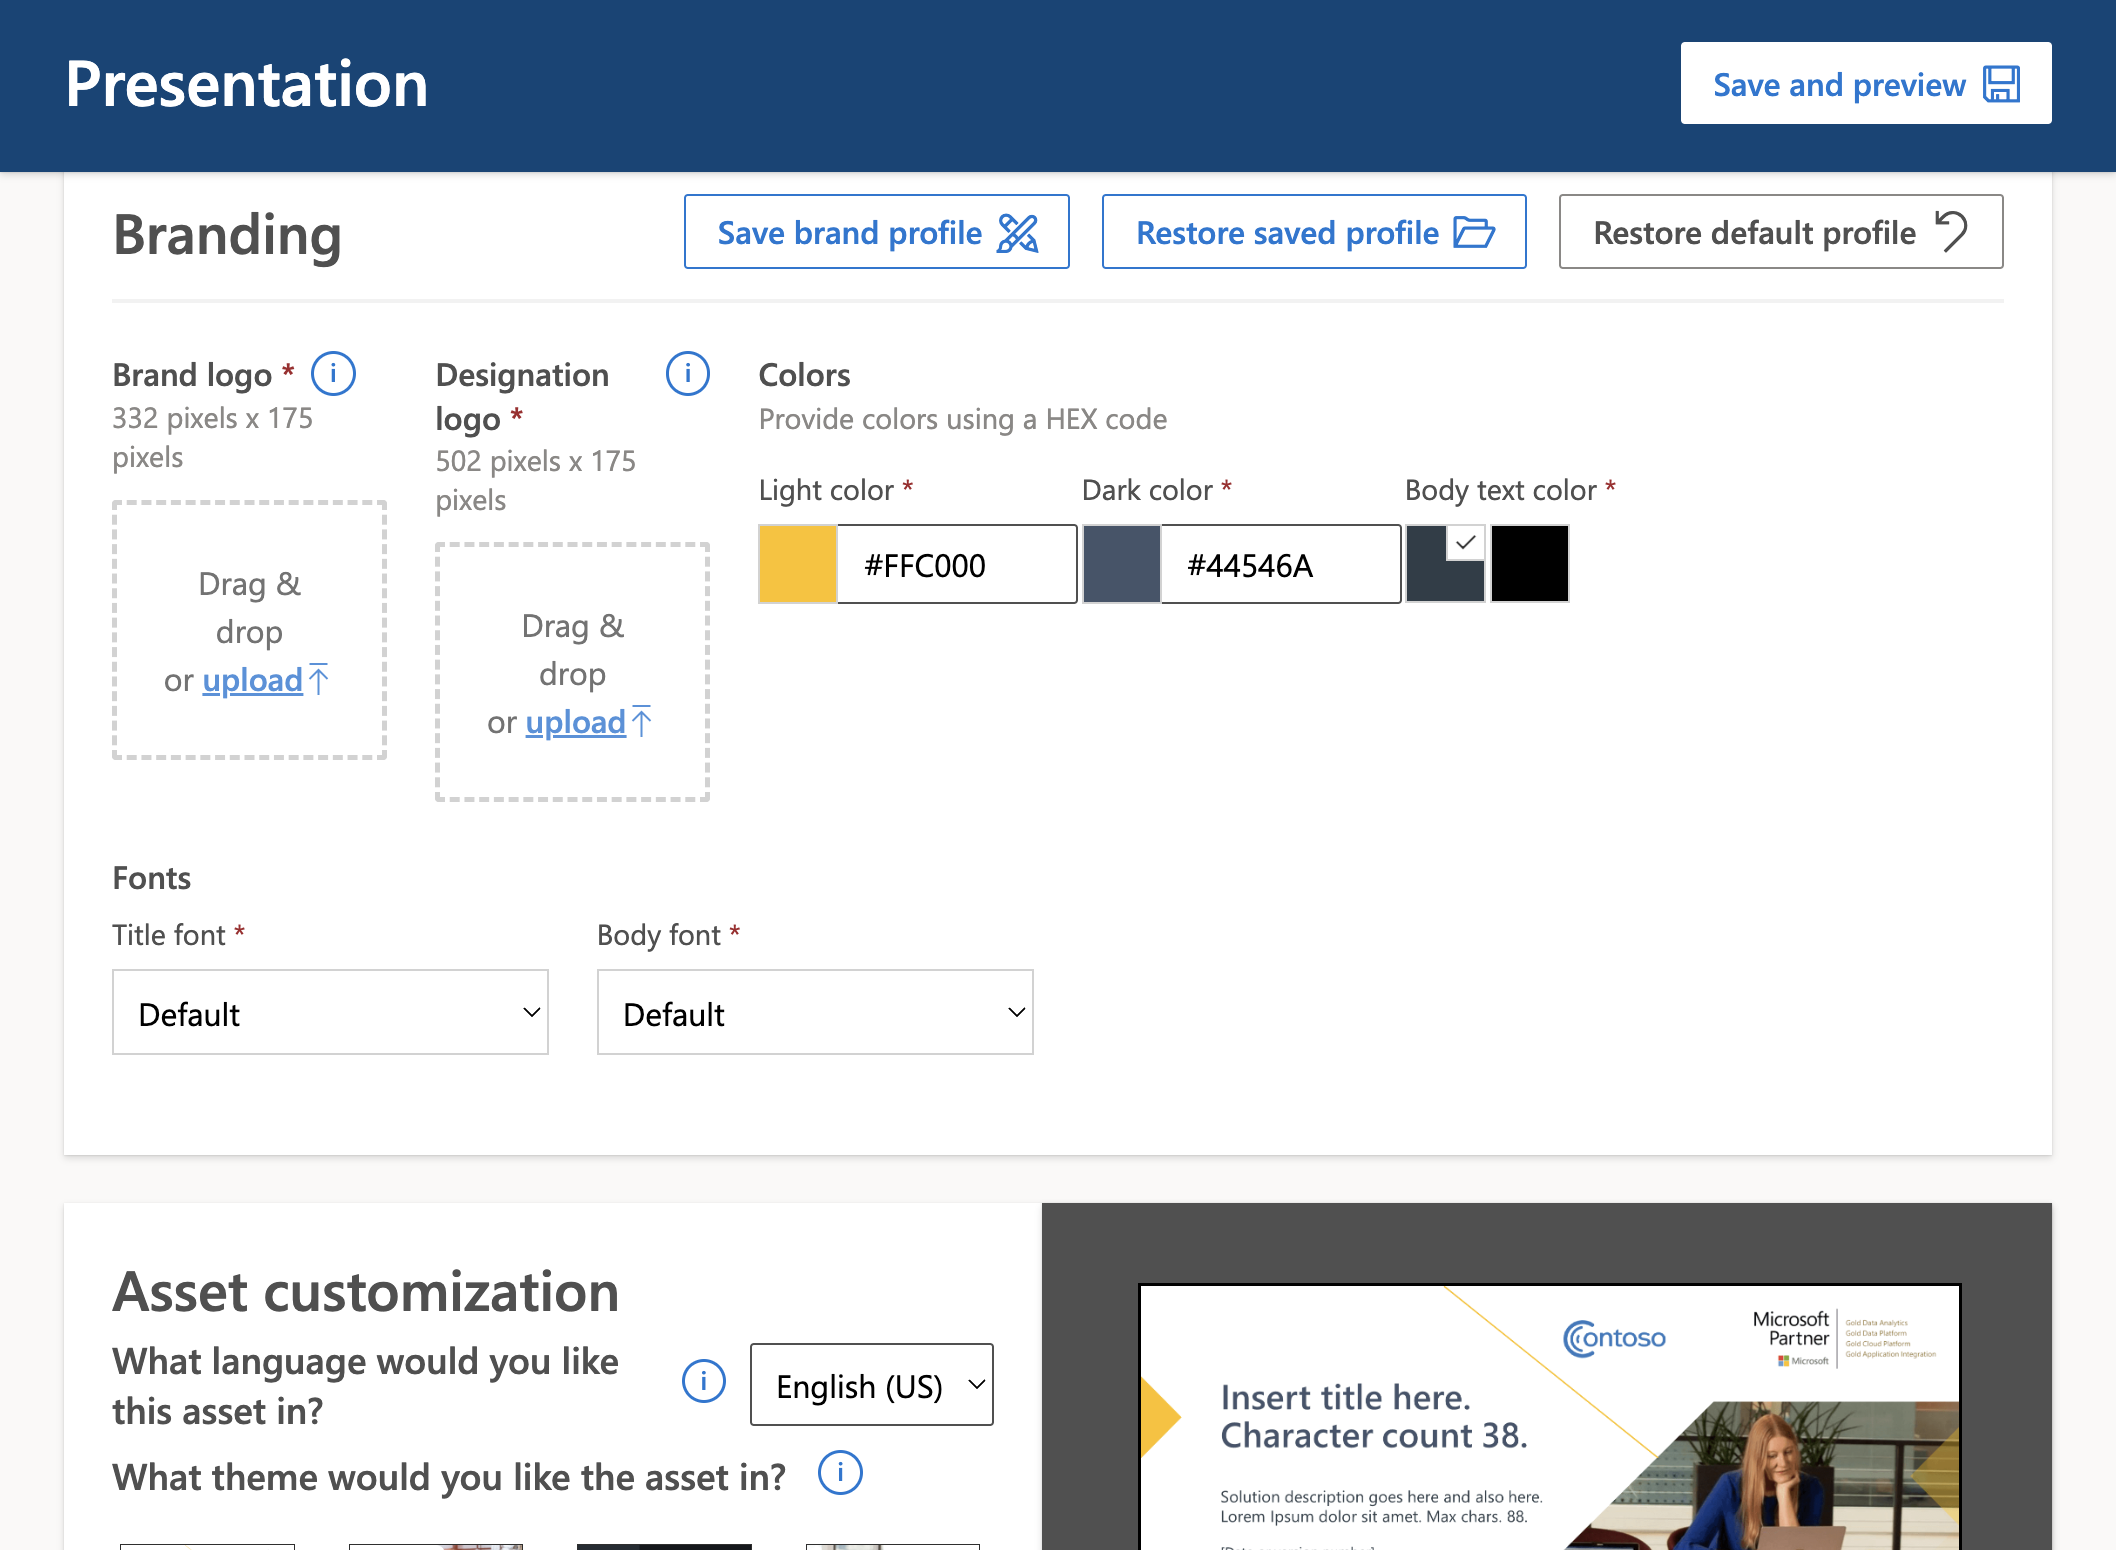Open the English (US) language dropdown
This screenshot has width=2116, height=1550.
point(871,1385)
